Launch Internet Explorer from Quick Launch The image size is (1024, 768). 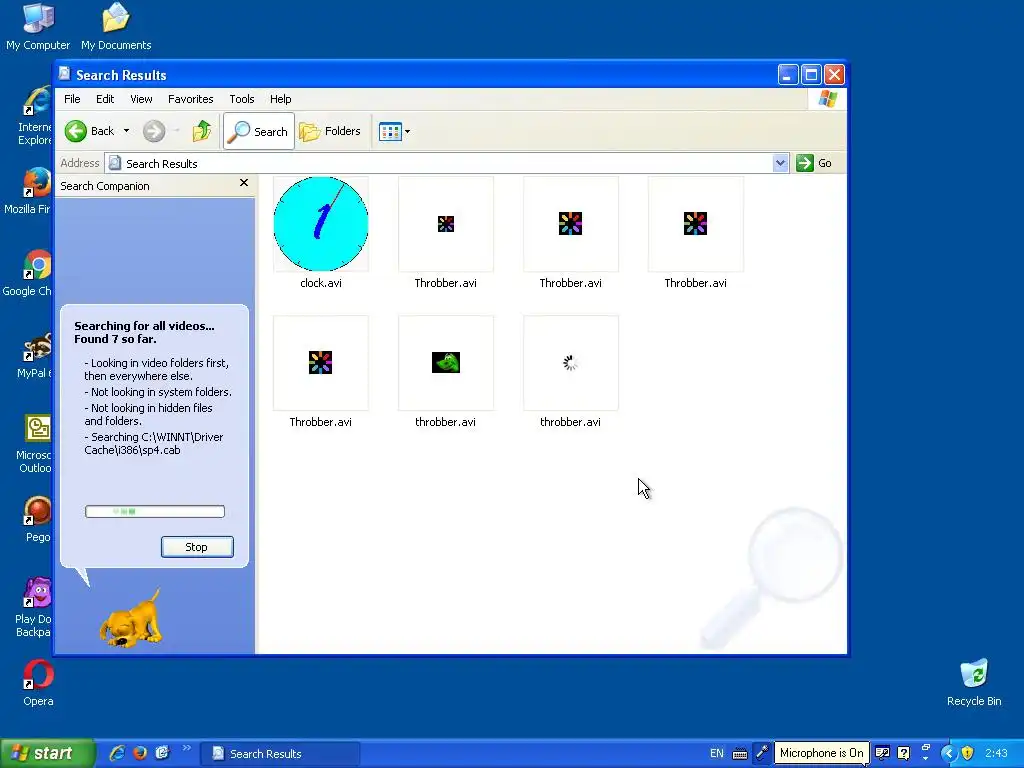pyautogui.click(x=118, y=753)
